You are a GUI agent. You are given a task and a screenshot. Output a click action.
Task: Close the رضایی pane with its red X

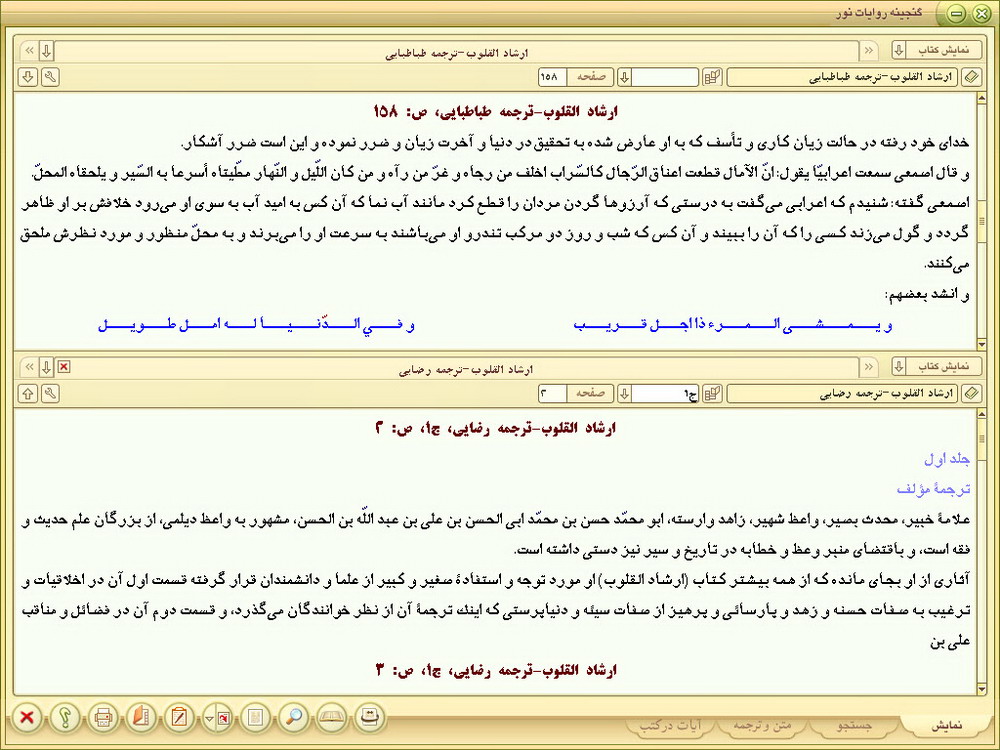click(x=64, y=367)
